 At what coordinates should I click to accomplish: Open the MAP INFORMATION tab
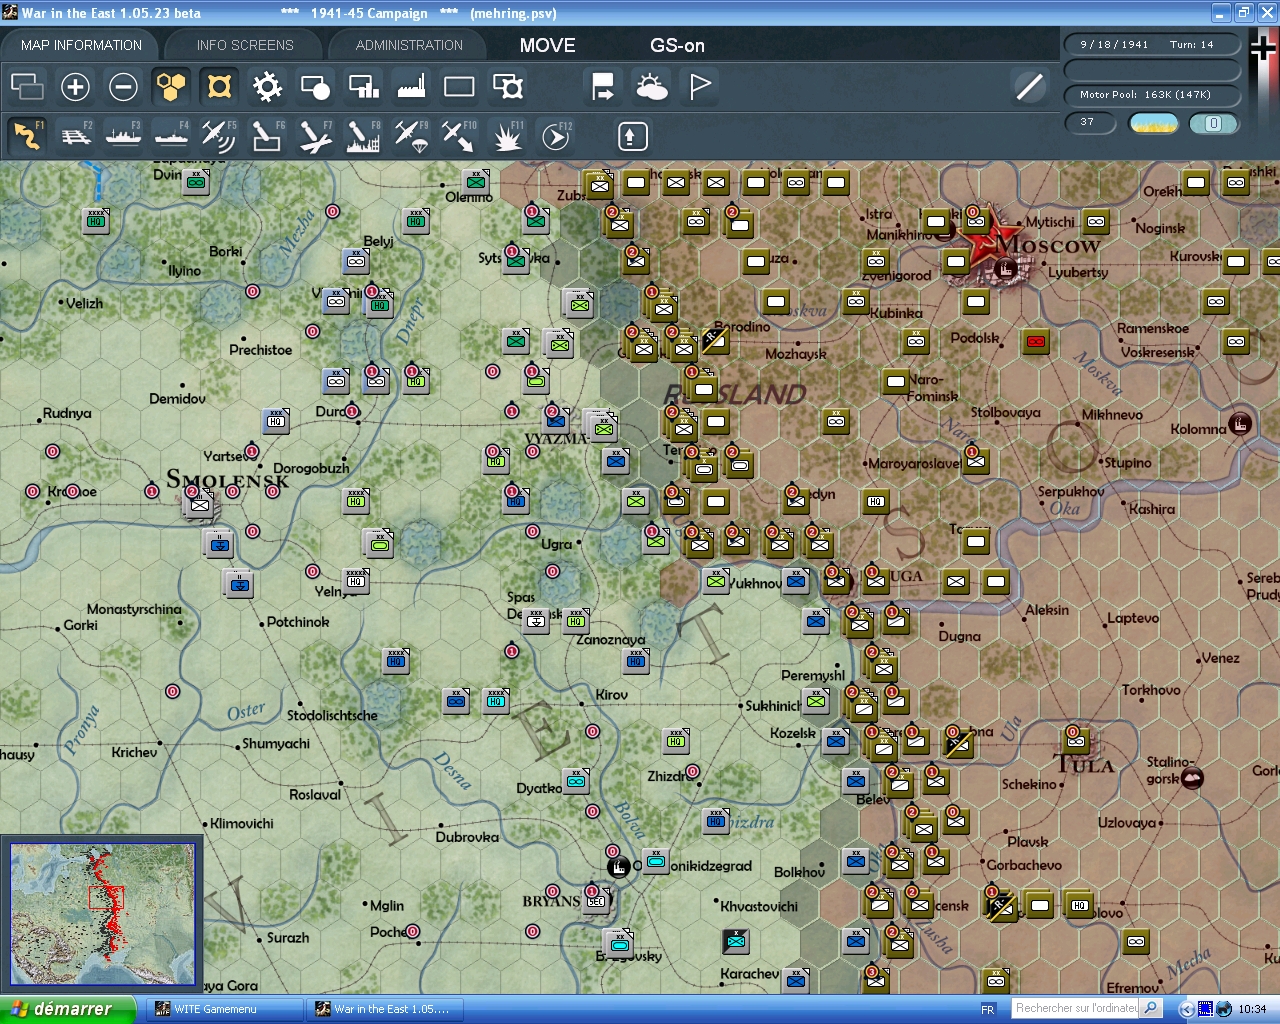(x=81, y=45)
